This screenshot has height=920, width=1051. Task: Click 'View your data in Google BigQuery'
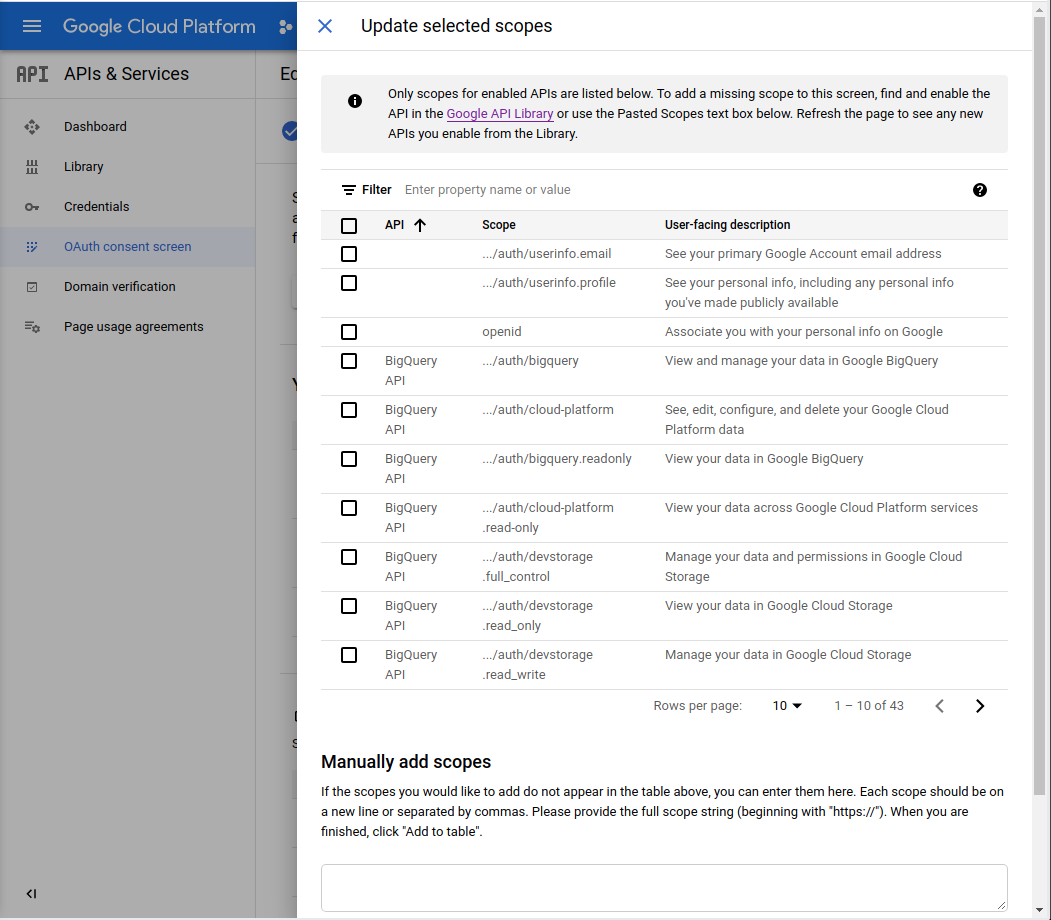pyautogui.click(x=763, y=459)
